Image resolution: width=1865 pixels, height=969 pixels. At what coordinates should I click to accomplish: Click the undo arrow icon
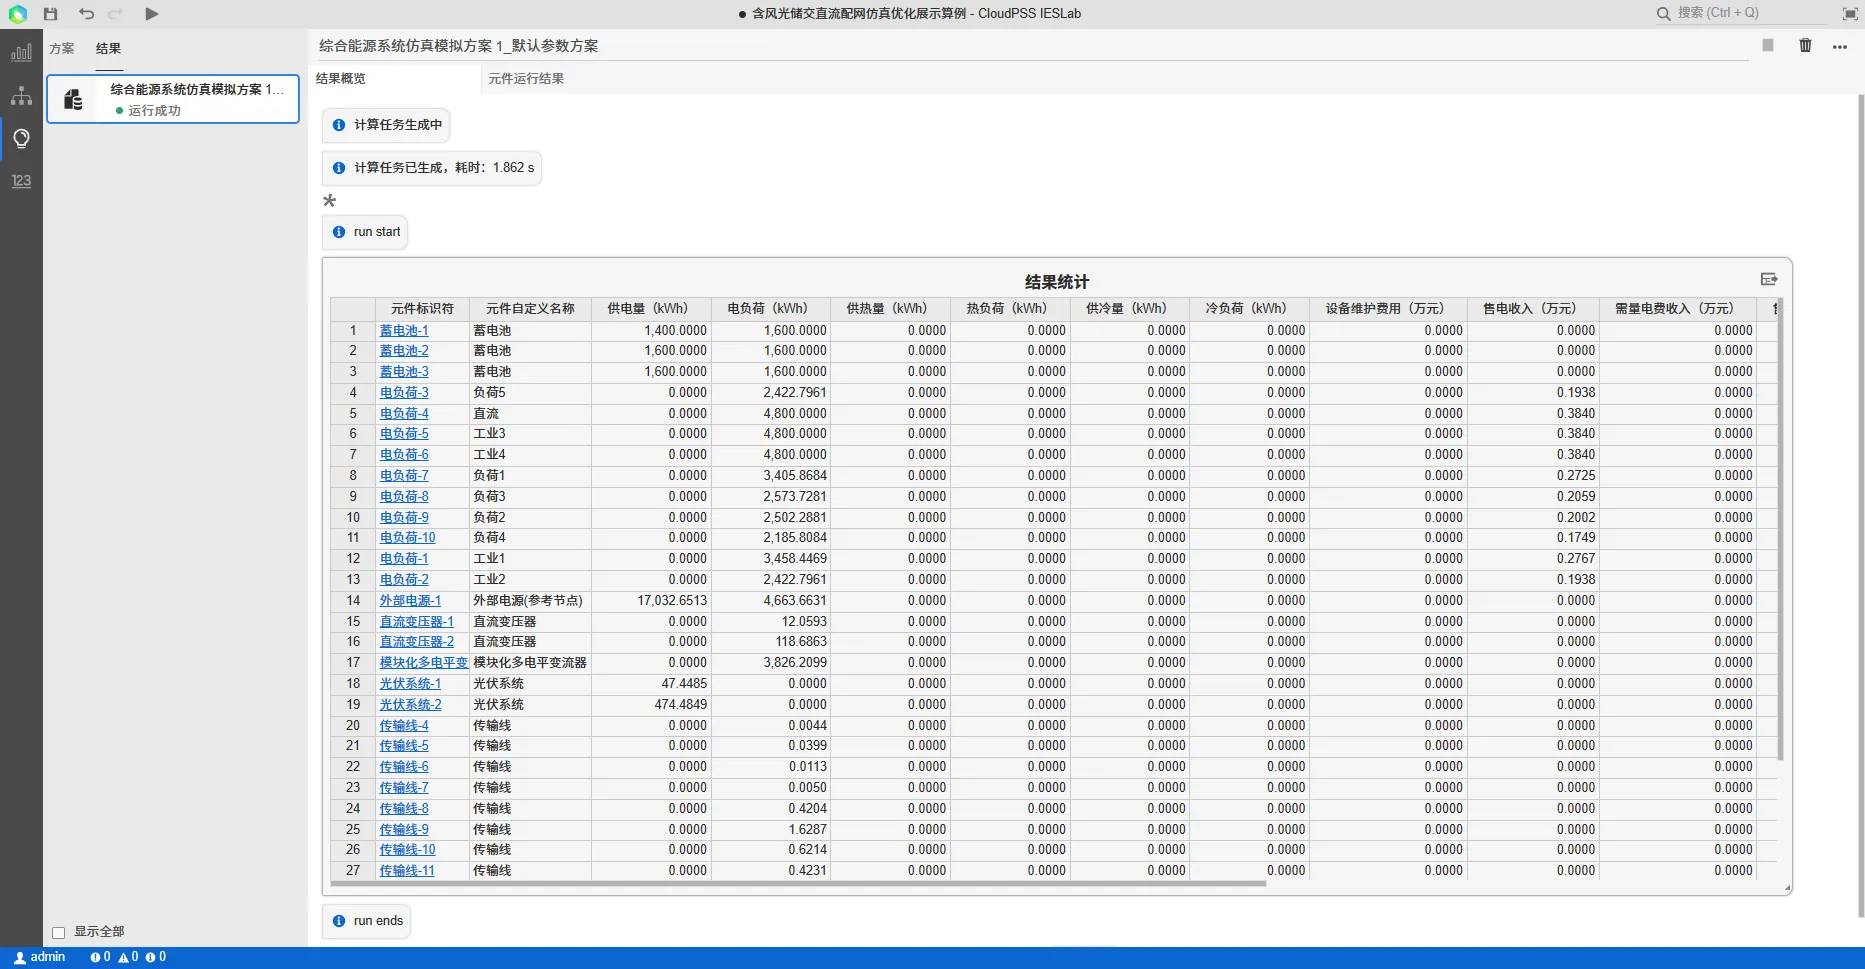(x=86, y=14)
